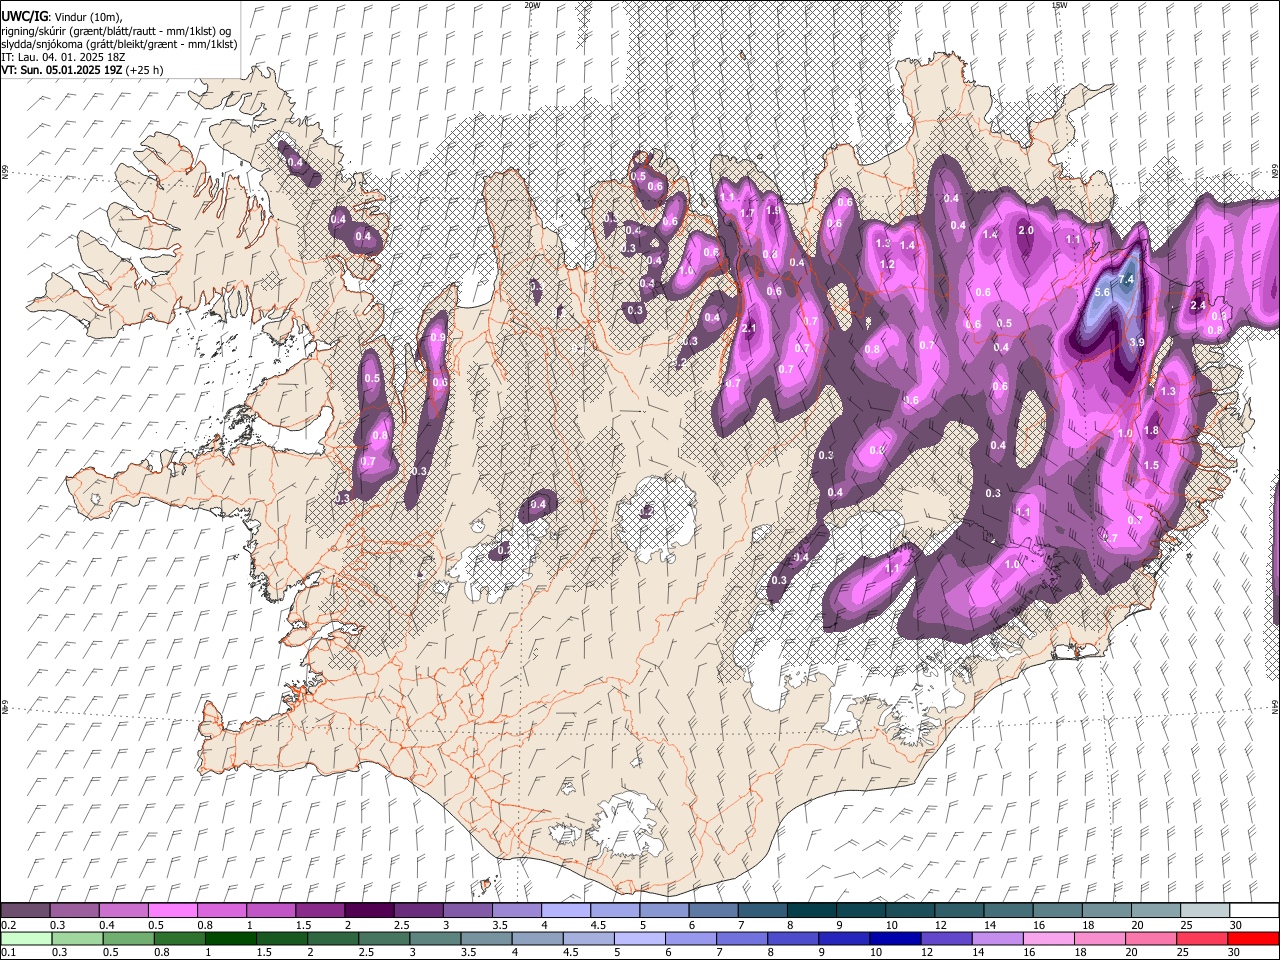Click the 0.2 darkest mauve snow legend swatch
The height and width of the screenshot is (960, 1280).
(x=25, y=911)
